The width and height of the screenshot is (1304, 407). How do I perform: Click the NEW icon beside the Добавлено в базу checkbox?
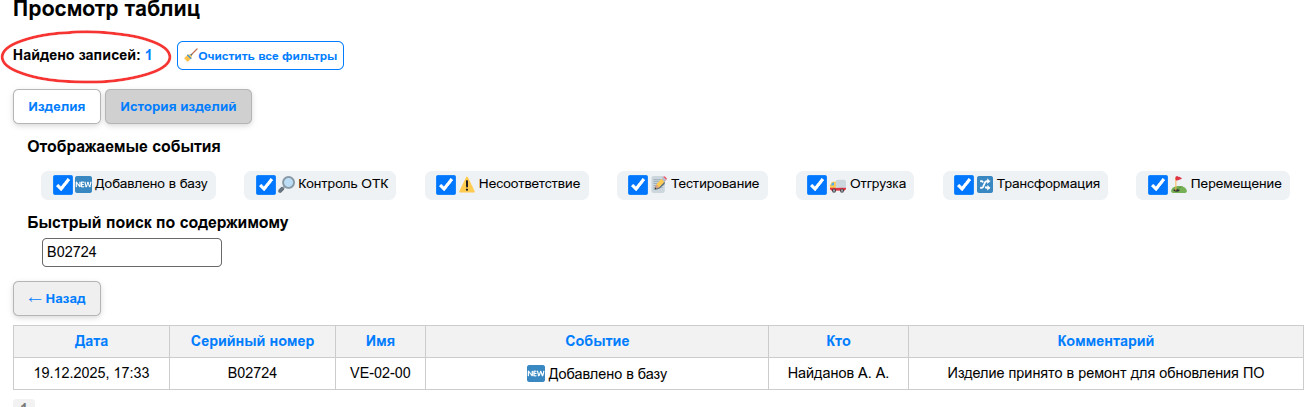[83, 185]
